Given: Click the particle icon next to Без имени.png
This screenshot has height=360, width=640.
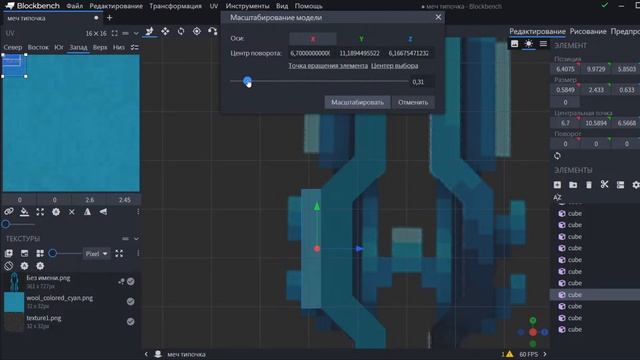Looking at the screenshot, I should [x=121, y=282].
